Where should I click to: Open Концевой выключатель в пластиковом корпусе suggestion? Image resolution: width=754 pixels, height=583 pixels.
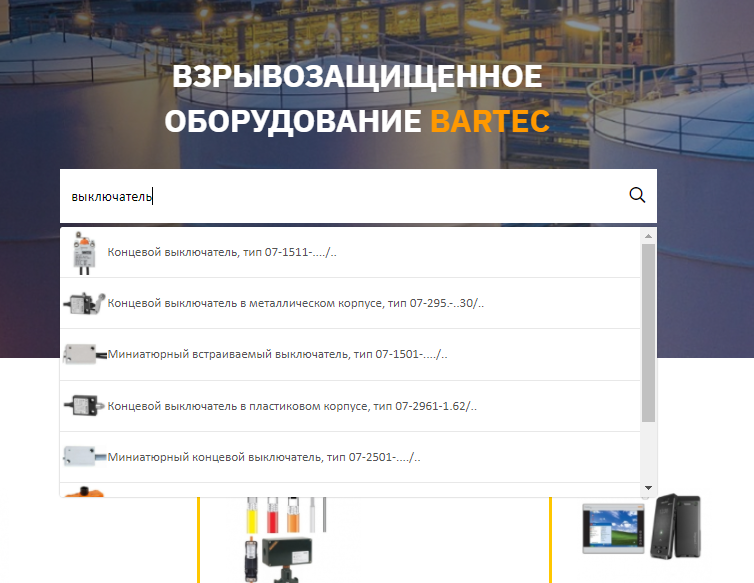pyautogui.click(x=350, y=406)
